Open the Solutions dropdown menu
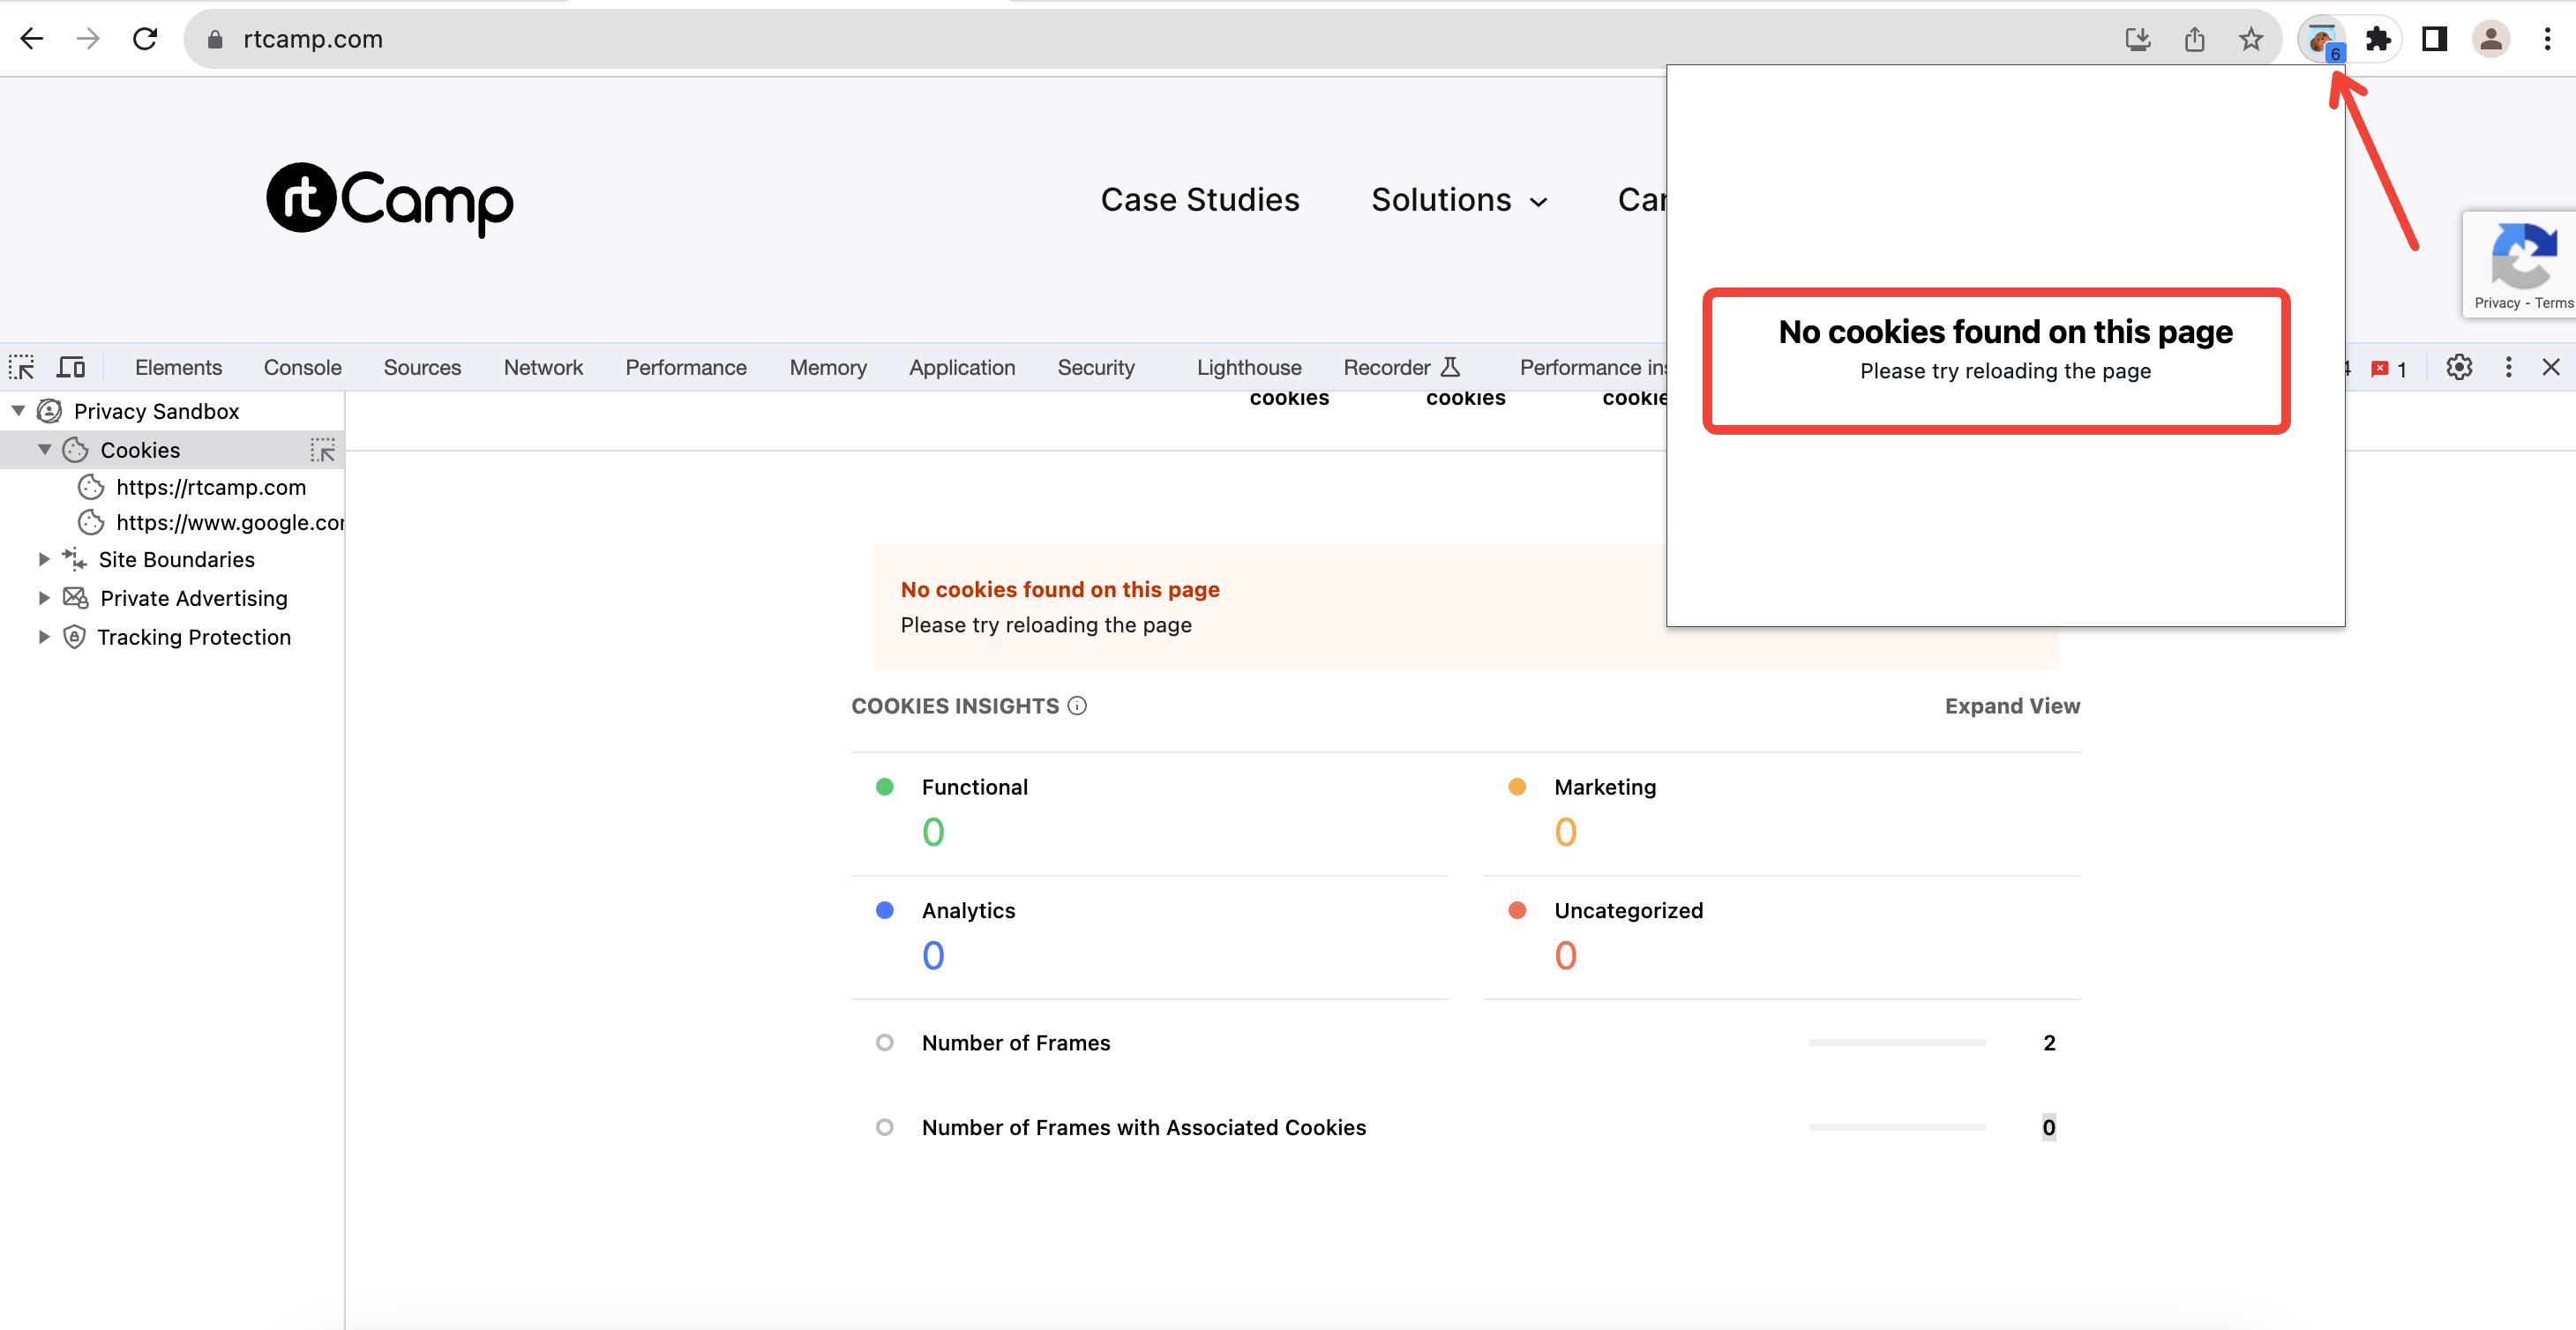The width and height of the screenshot is (2576, 1330). [1458, 199]
